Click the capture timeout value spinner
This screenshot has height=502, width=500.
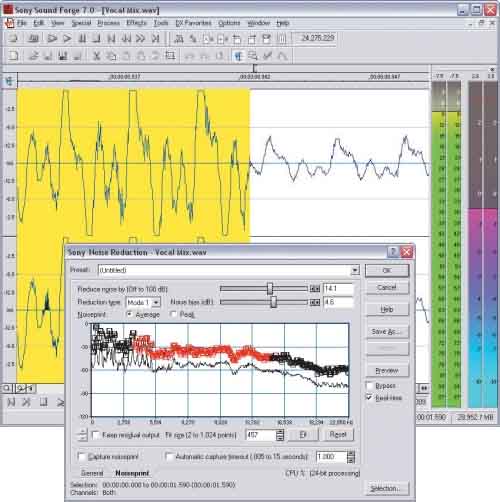(x=351, y=456)
